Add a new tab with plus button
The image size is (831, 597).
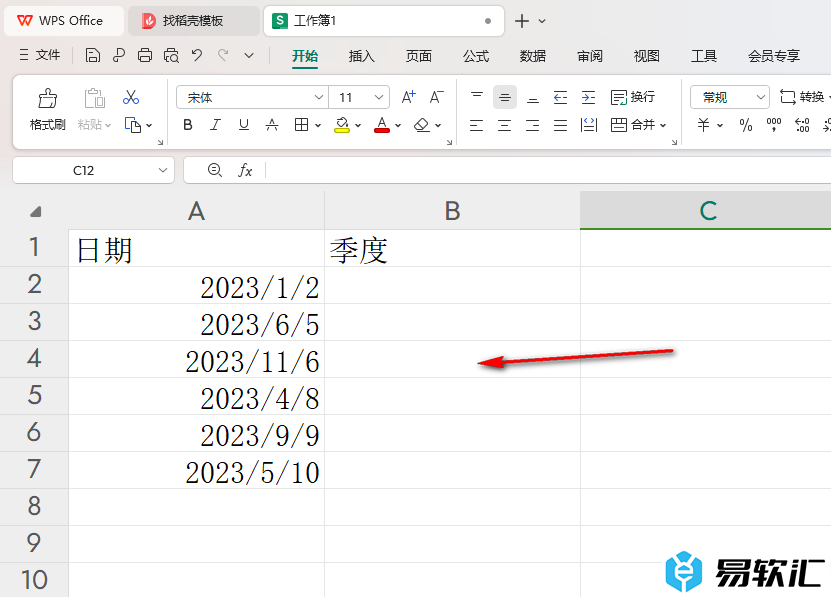[x=521, y=21]
